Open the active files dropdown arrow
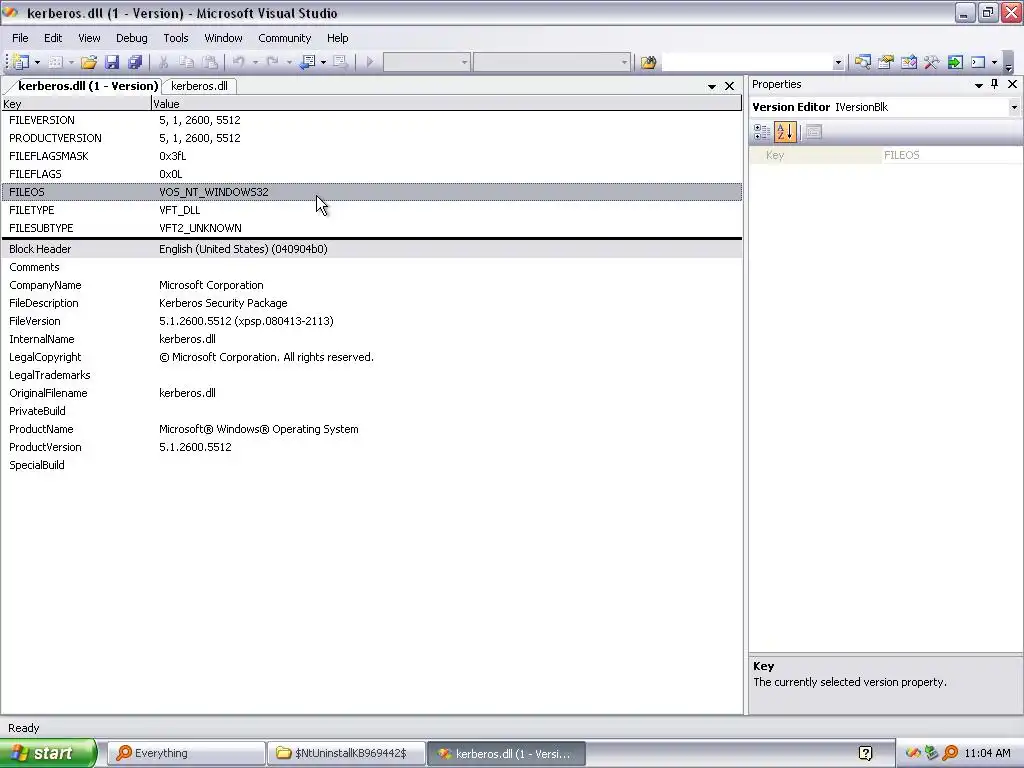The image size is (1024, 768). pos(712,86)
